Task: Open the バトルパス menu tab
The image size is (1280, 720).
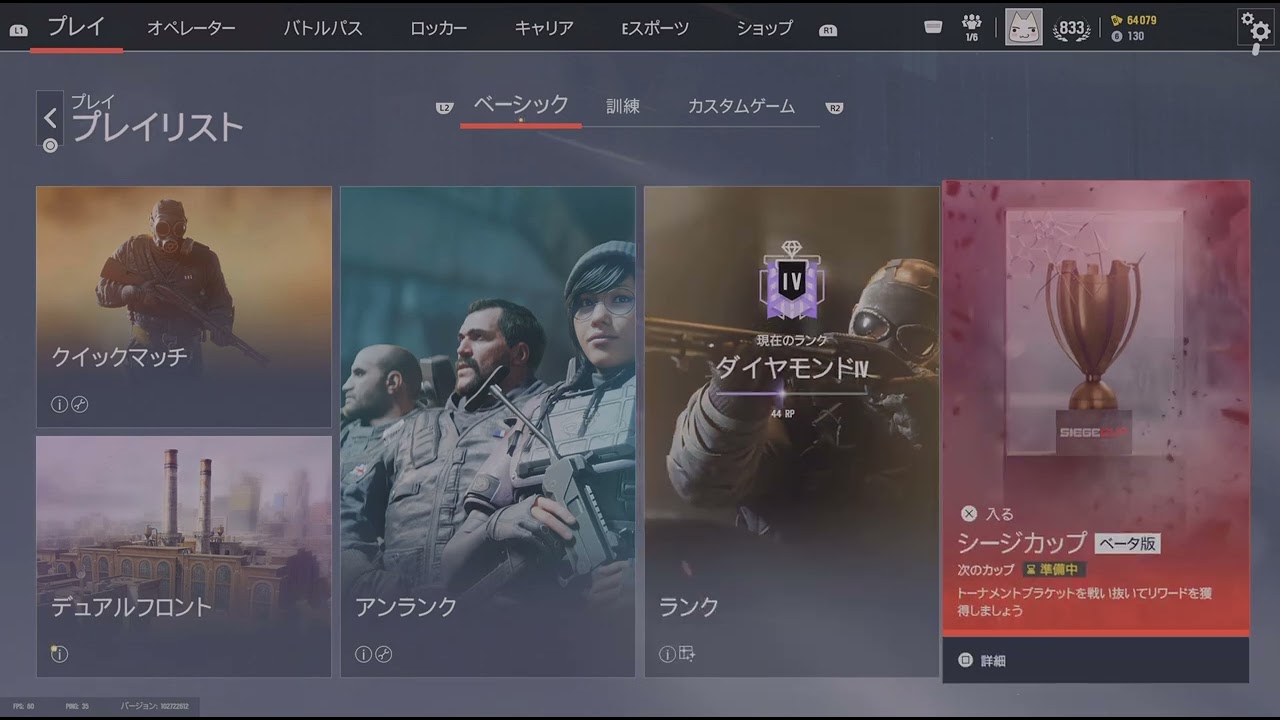Action: coord(323,28)
